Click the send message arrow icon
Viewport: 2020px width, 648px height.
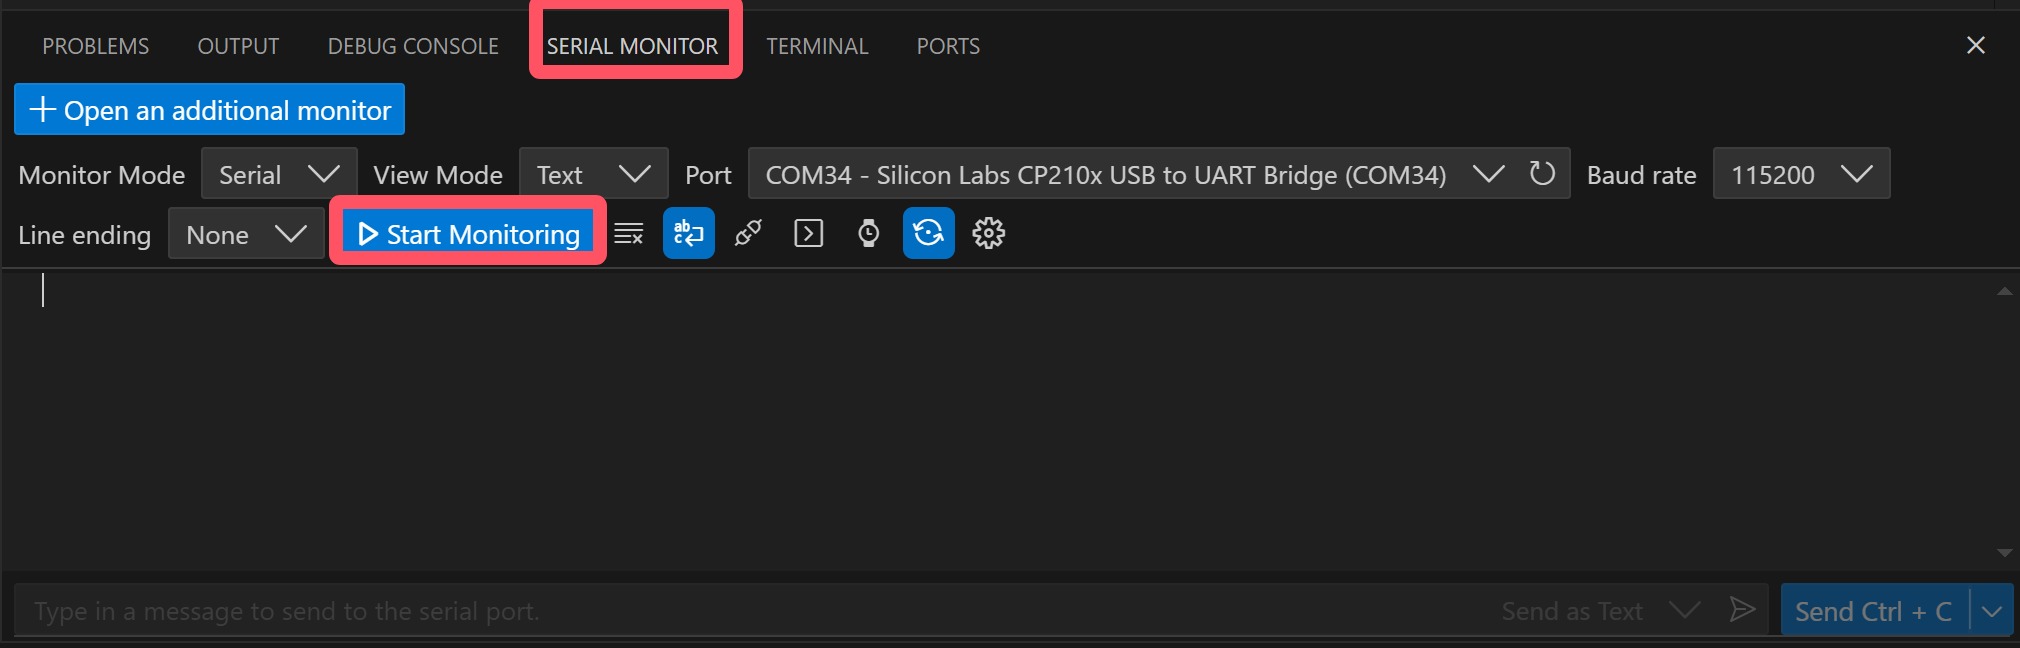point(1742,610)
